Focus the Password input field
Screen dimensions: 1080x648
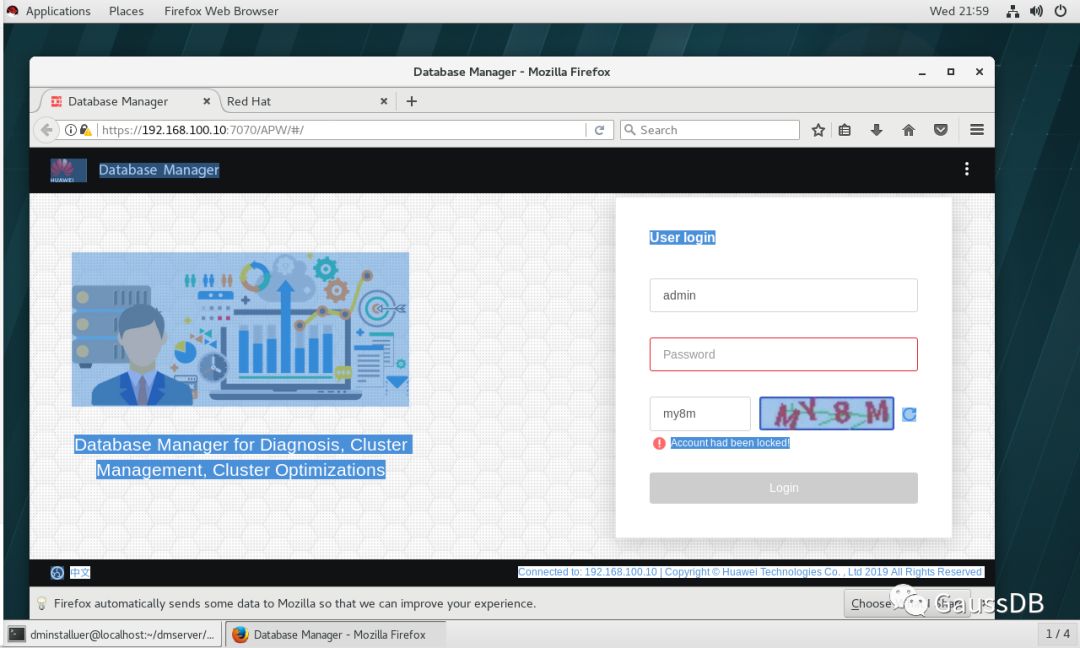[783, 354]
